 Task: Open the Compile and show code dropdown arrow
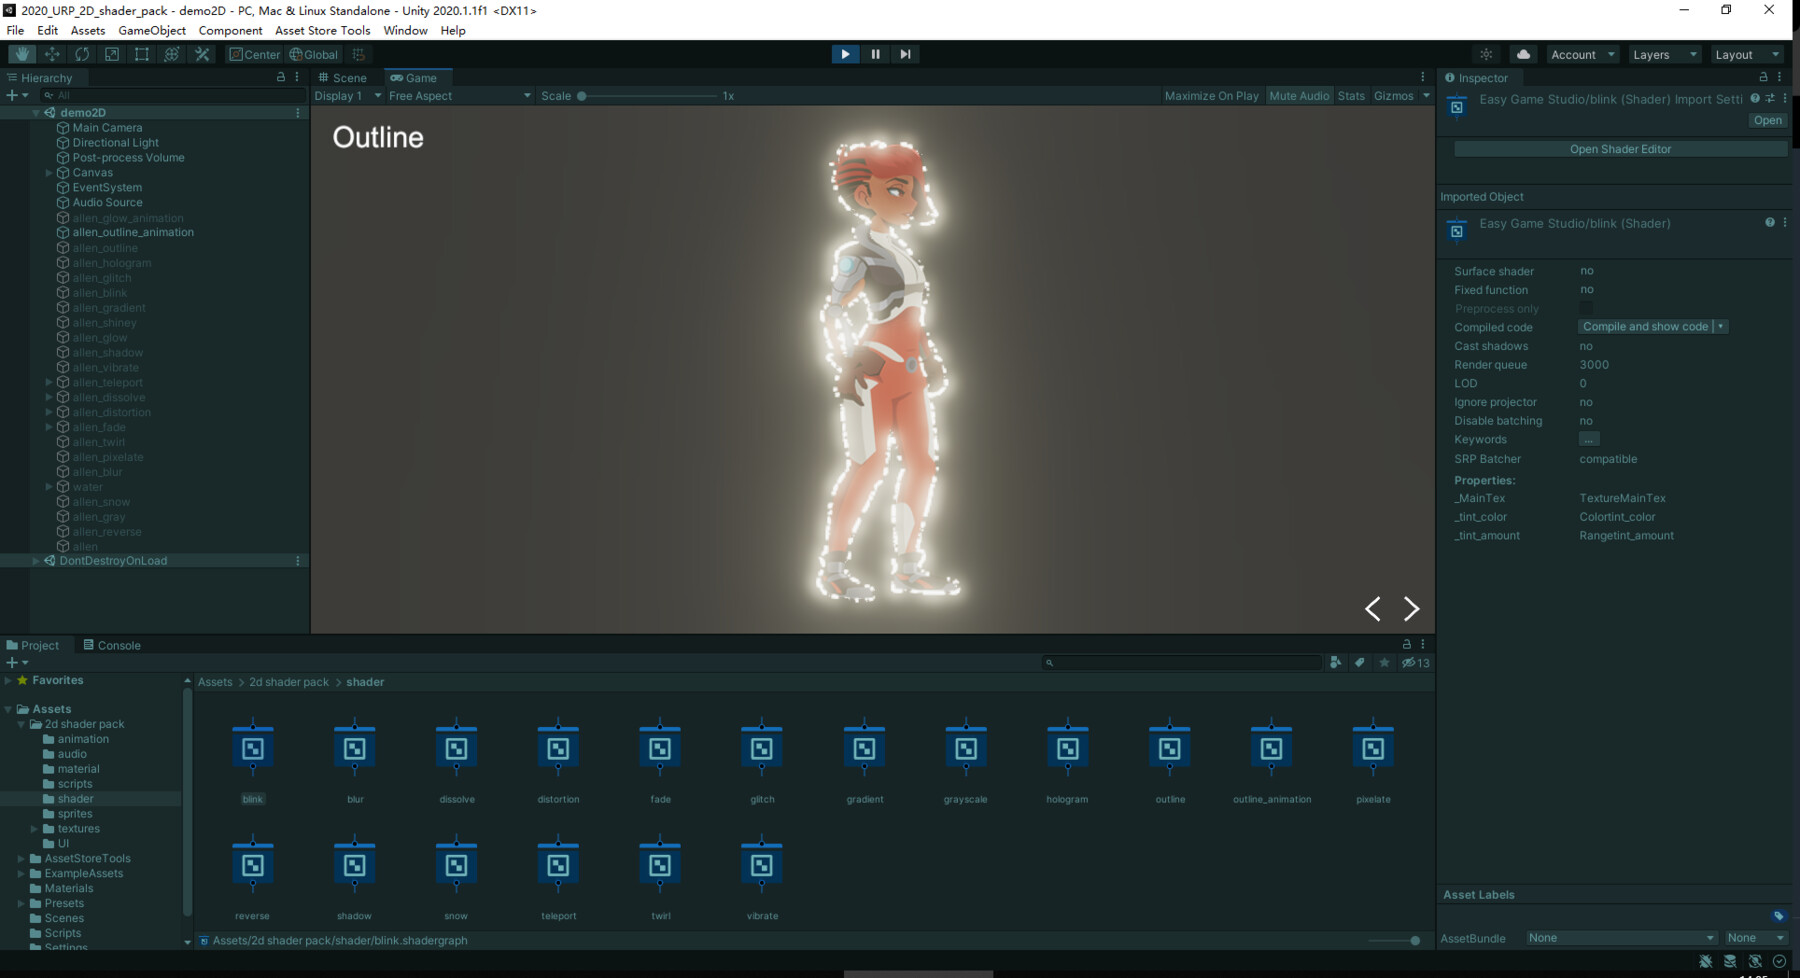click(1719, 326)
